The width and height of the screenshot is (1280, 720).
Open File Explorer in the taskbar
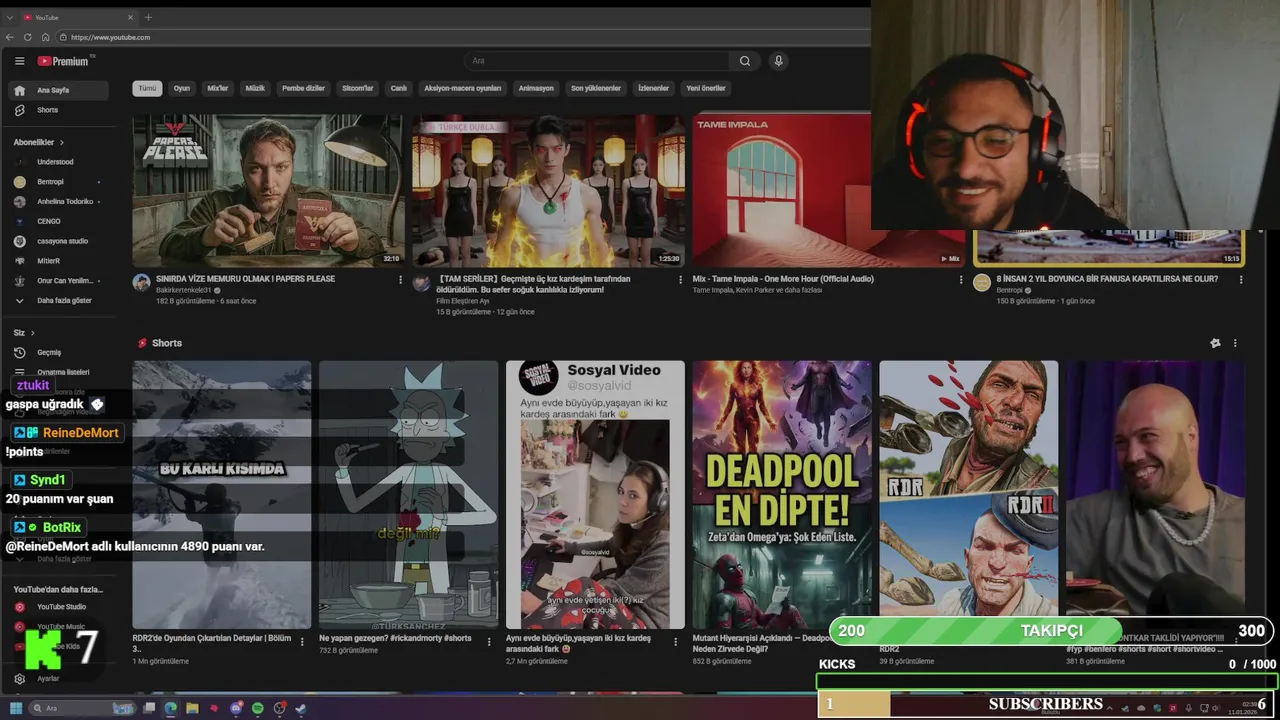192,708
